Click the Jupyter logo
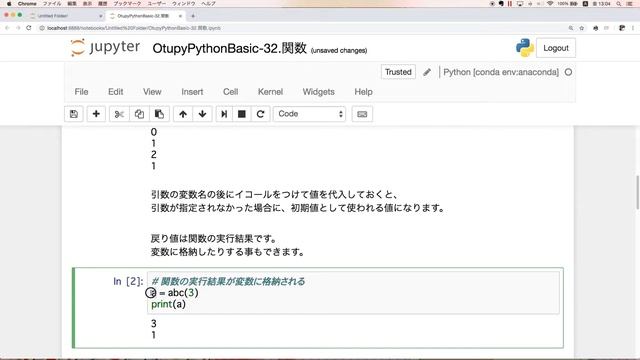 [x=105, y=47]
